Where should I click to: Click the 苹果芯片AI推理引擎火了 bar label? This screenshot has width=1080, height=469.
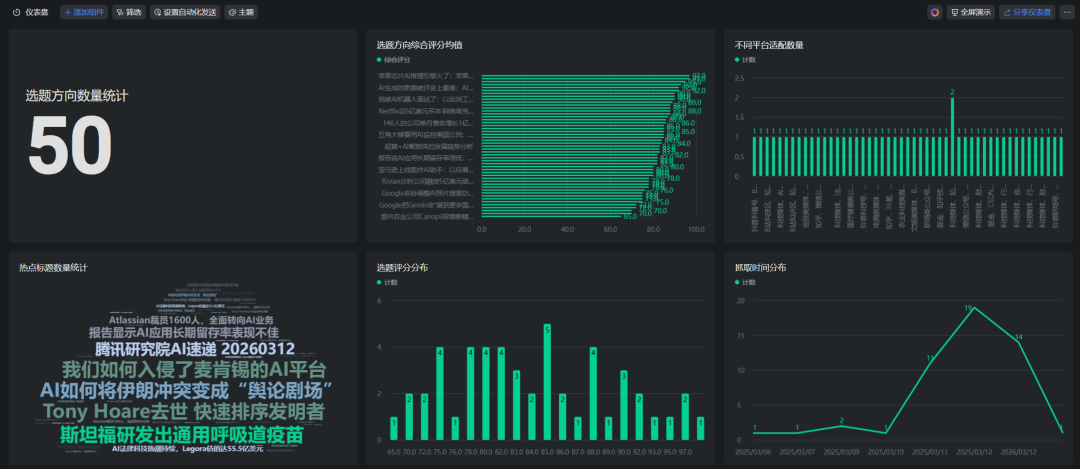(x=426, y=76)
